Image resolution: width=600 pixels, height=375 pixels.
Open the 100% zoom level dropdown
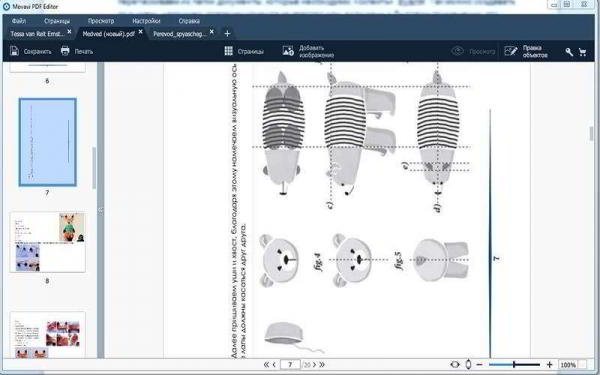(x=572, y=365)
